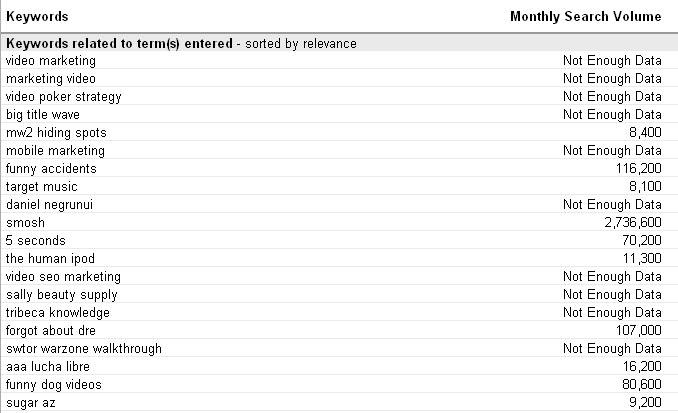
Task: Choose the 'mw2 hiding spots' keyword
Action: (55, 132)
